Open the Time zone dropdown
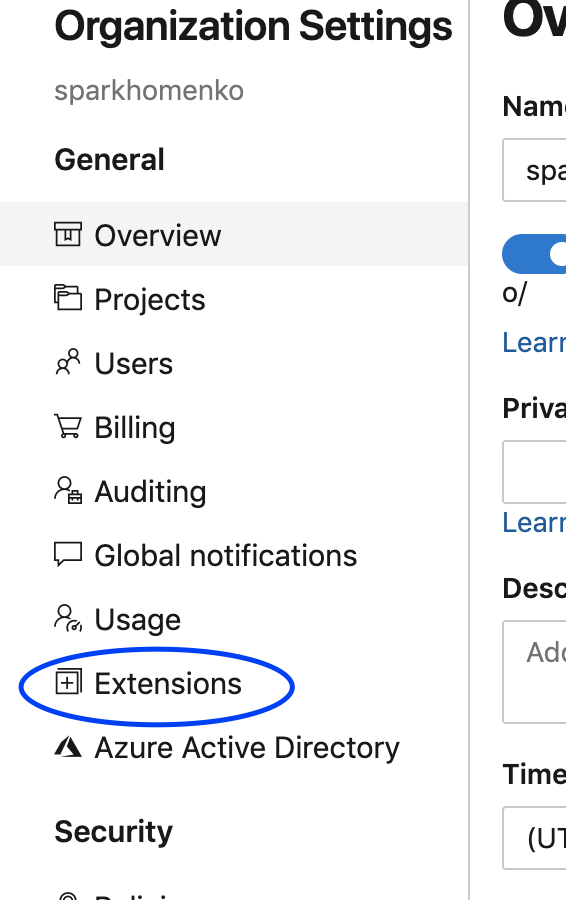The height and width of the screenshot is (900, 566). tap(534, 838)
